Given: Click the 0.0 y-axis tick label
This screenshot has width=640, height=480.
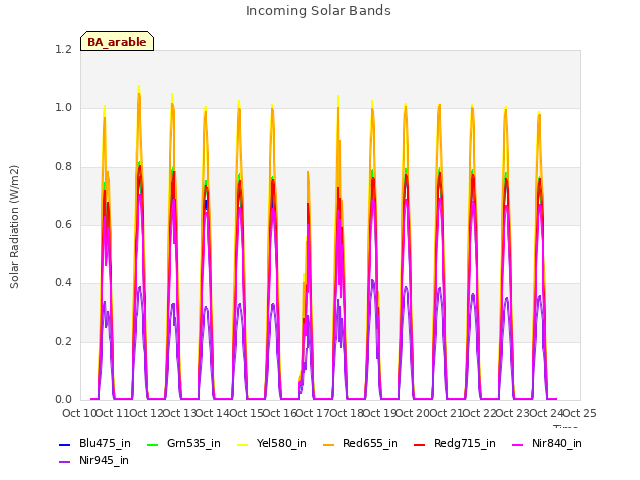Looking at the screenshot, I should (63, 399).
